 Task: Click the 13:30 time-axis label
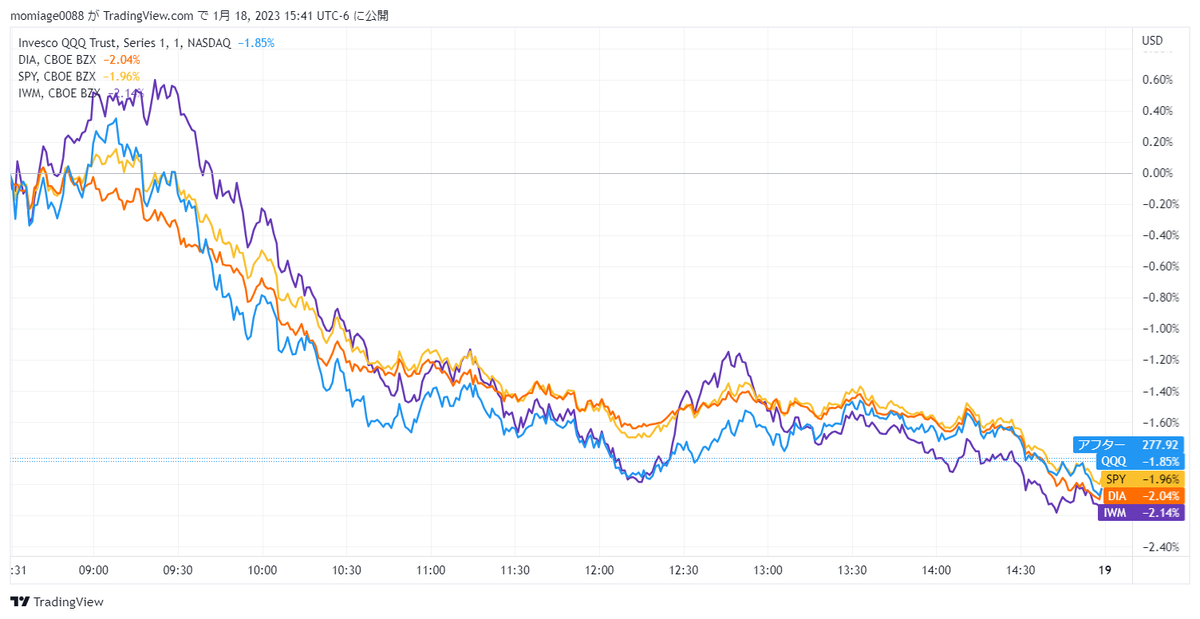pos(852,570)
